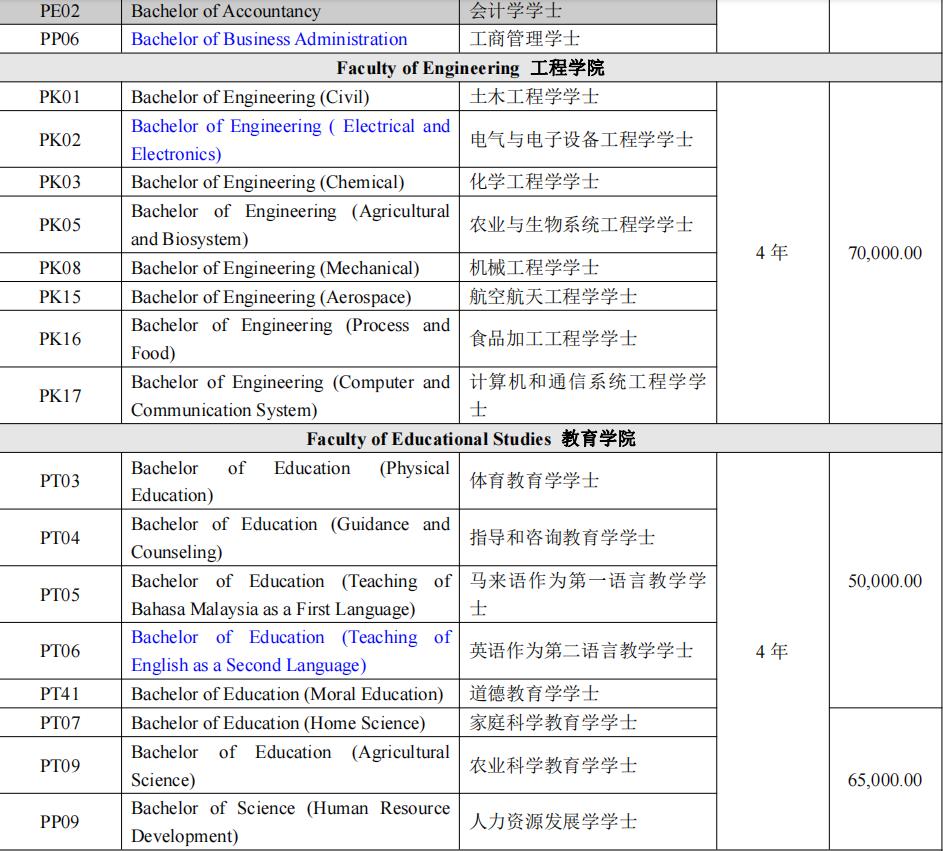This screenshot has width=943, height=851.
Task: Click the PE02 program code cell
Action: pos(59,11)
